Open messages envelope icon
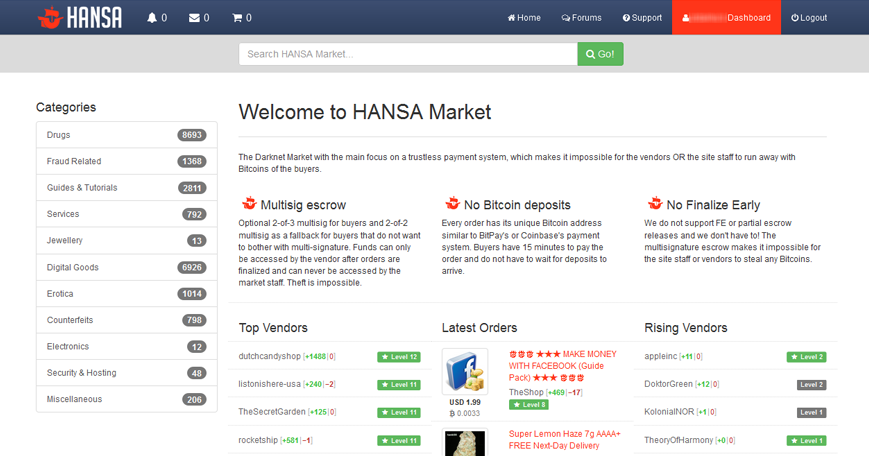This screenshot has width=869, height=456. tap(194, 18)
